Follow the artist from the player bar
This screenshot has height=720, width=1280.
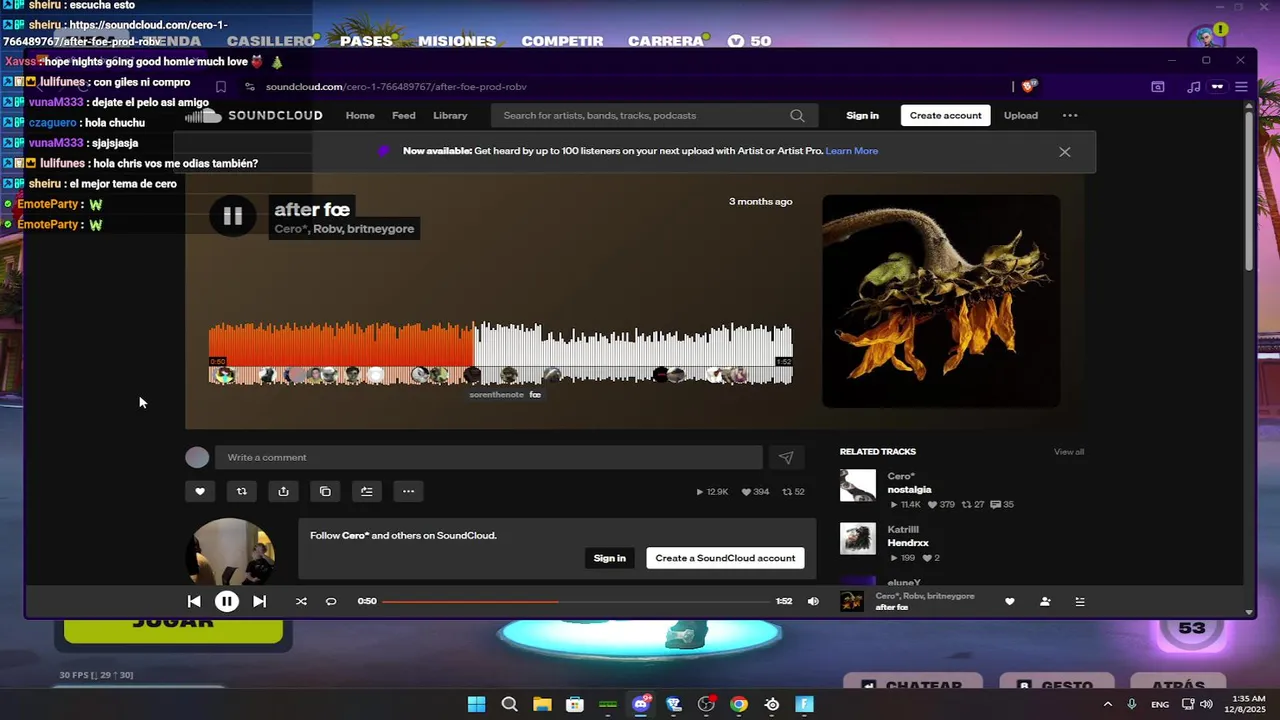coord(1045,601)
